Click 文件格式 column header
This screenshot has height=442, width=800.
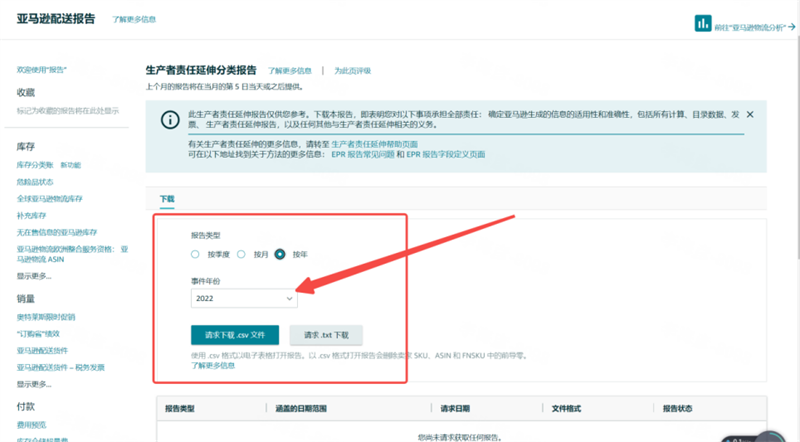566,408
